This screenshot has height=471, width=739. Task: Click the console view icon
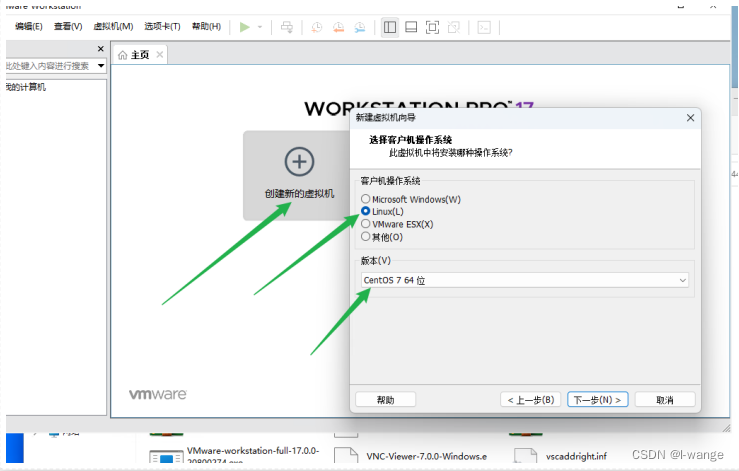point(484,27)
